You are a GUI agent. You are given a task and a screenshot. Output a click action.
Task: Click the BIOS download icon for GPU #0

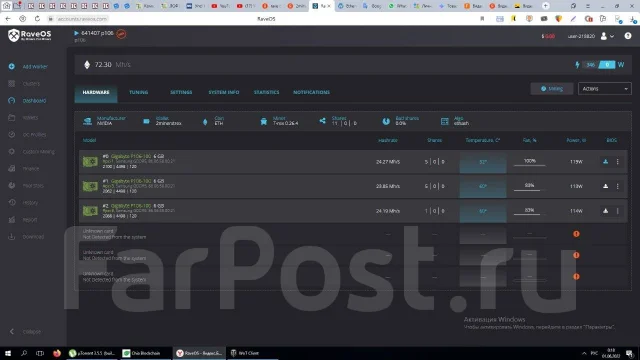(605, 162)
